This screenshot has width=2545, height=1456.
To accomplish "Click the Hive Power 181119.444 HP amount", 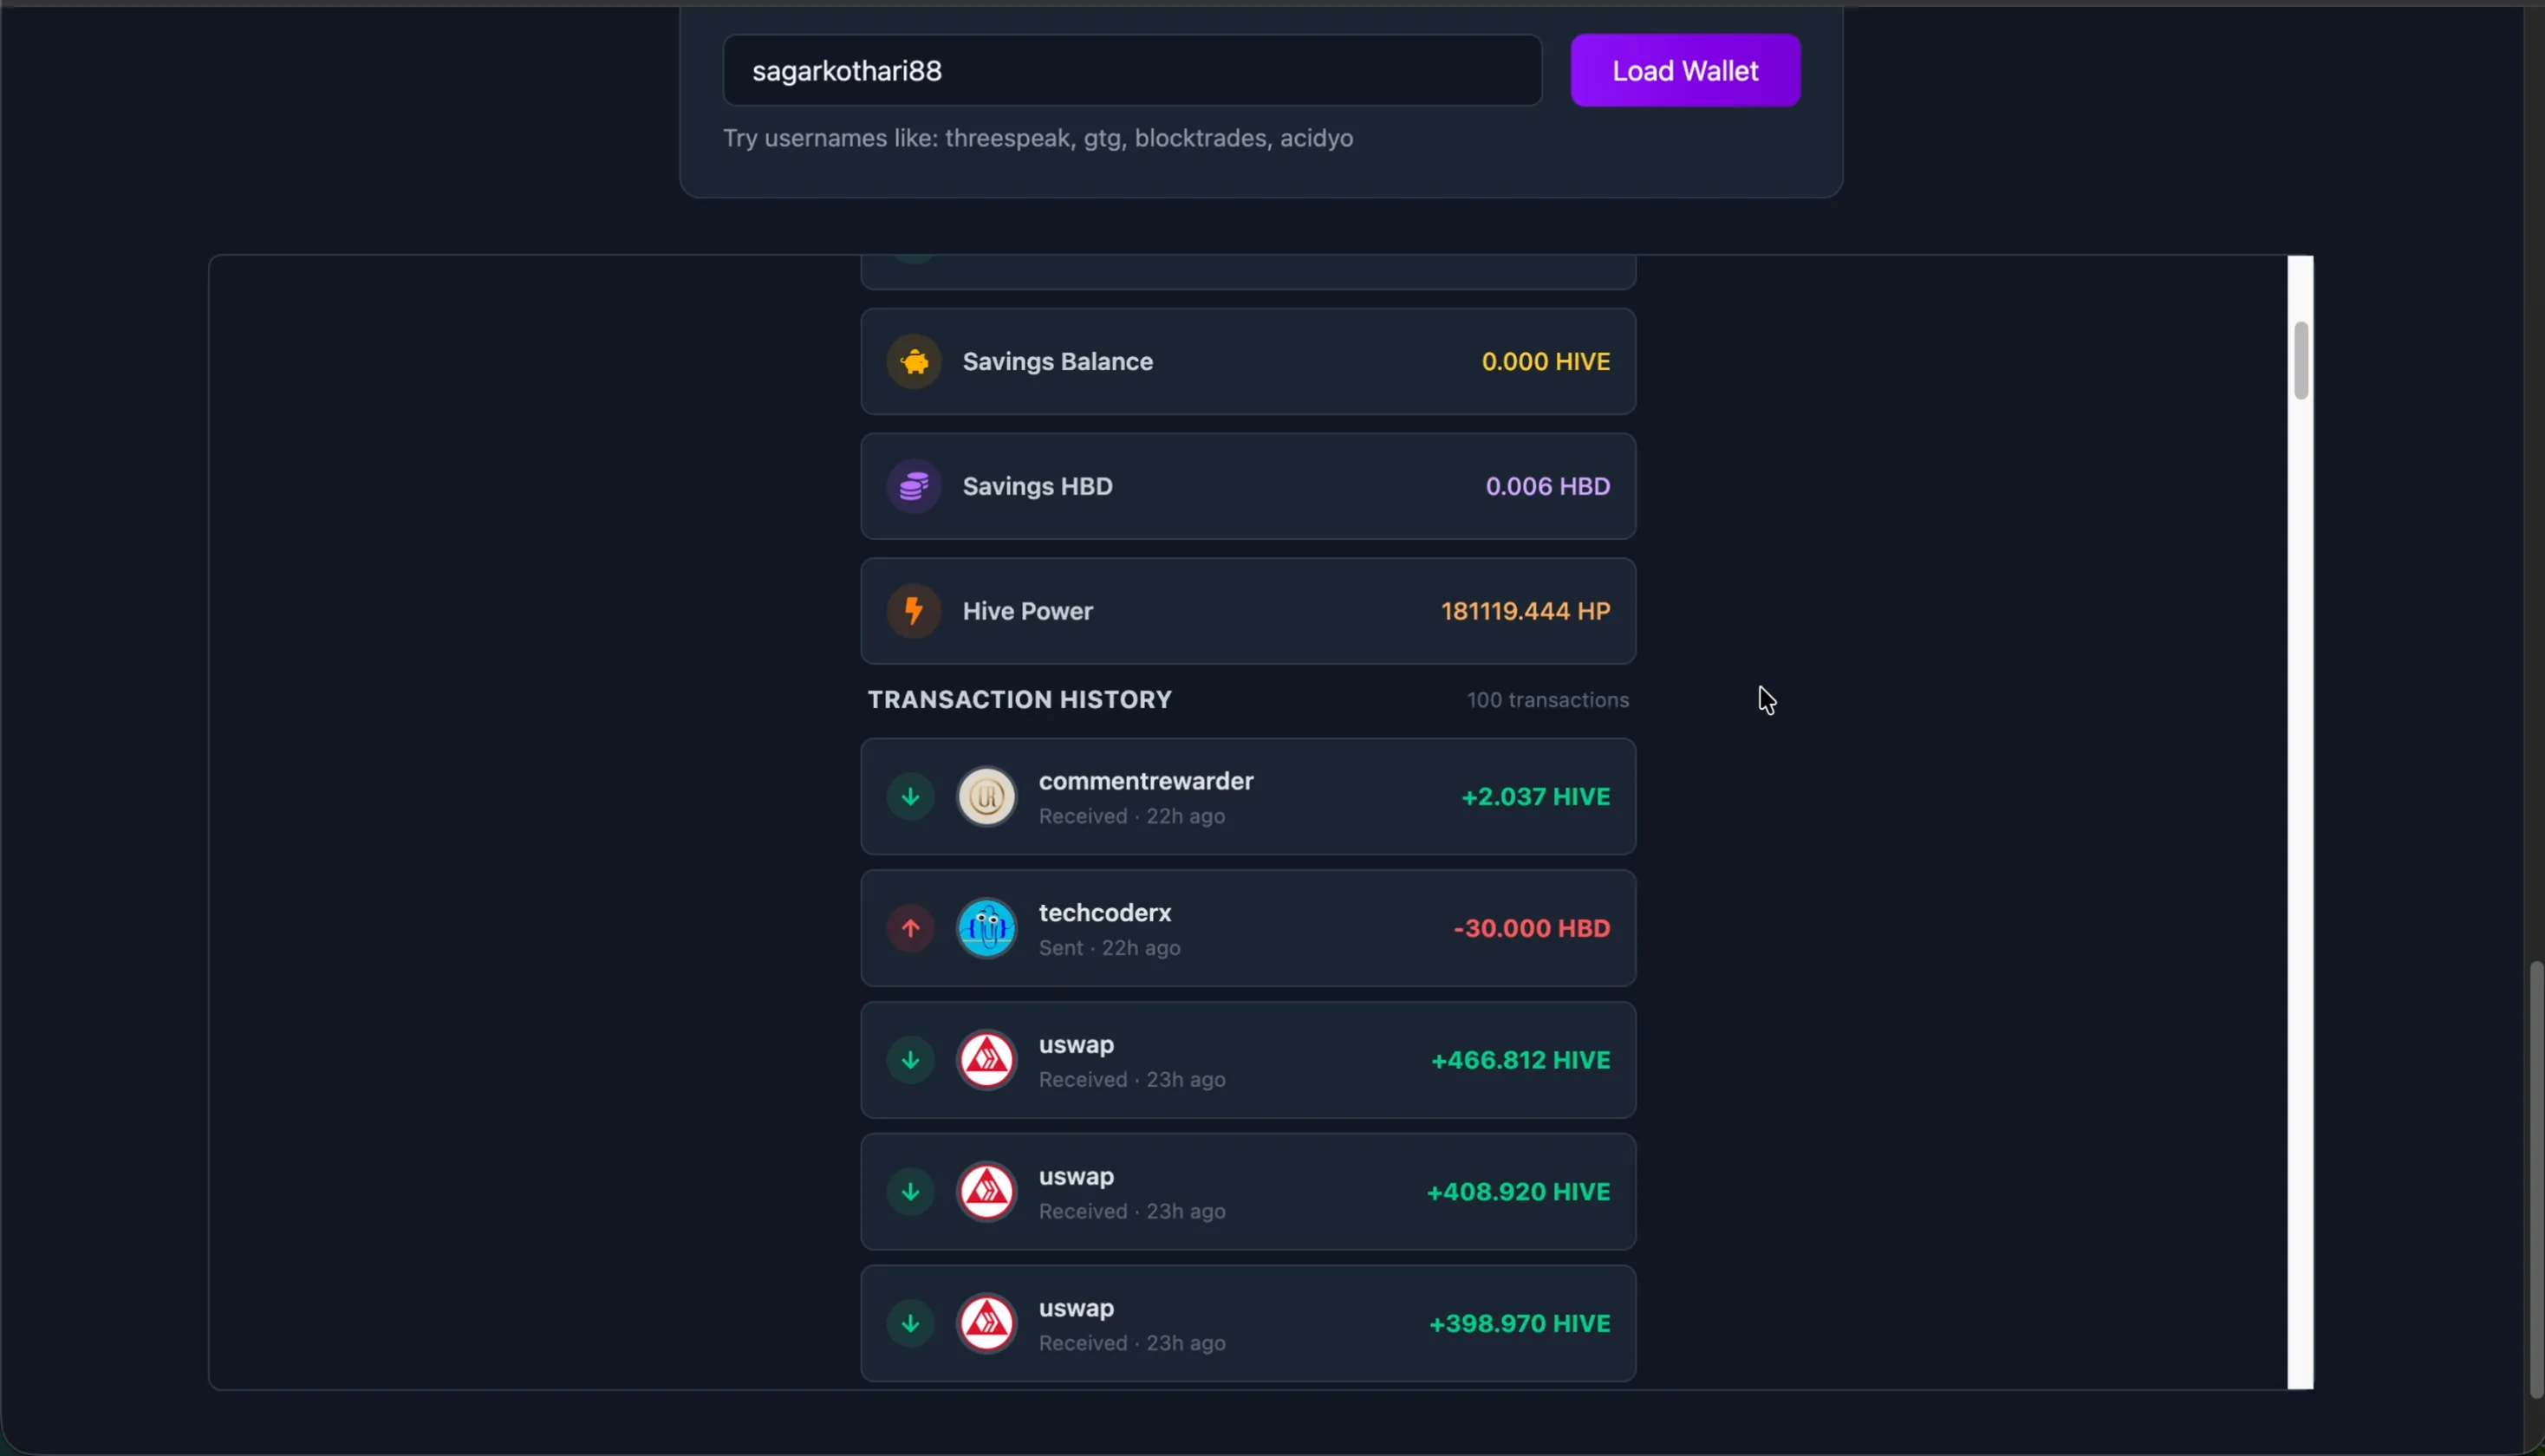I will pos(1525,611).
